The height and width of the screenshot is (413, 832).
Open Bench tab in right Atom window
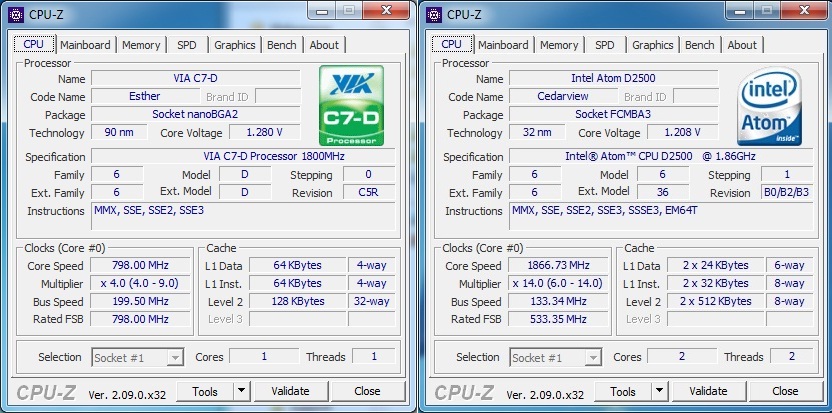pyautogui.click(x=700, y=45)
